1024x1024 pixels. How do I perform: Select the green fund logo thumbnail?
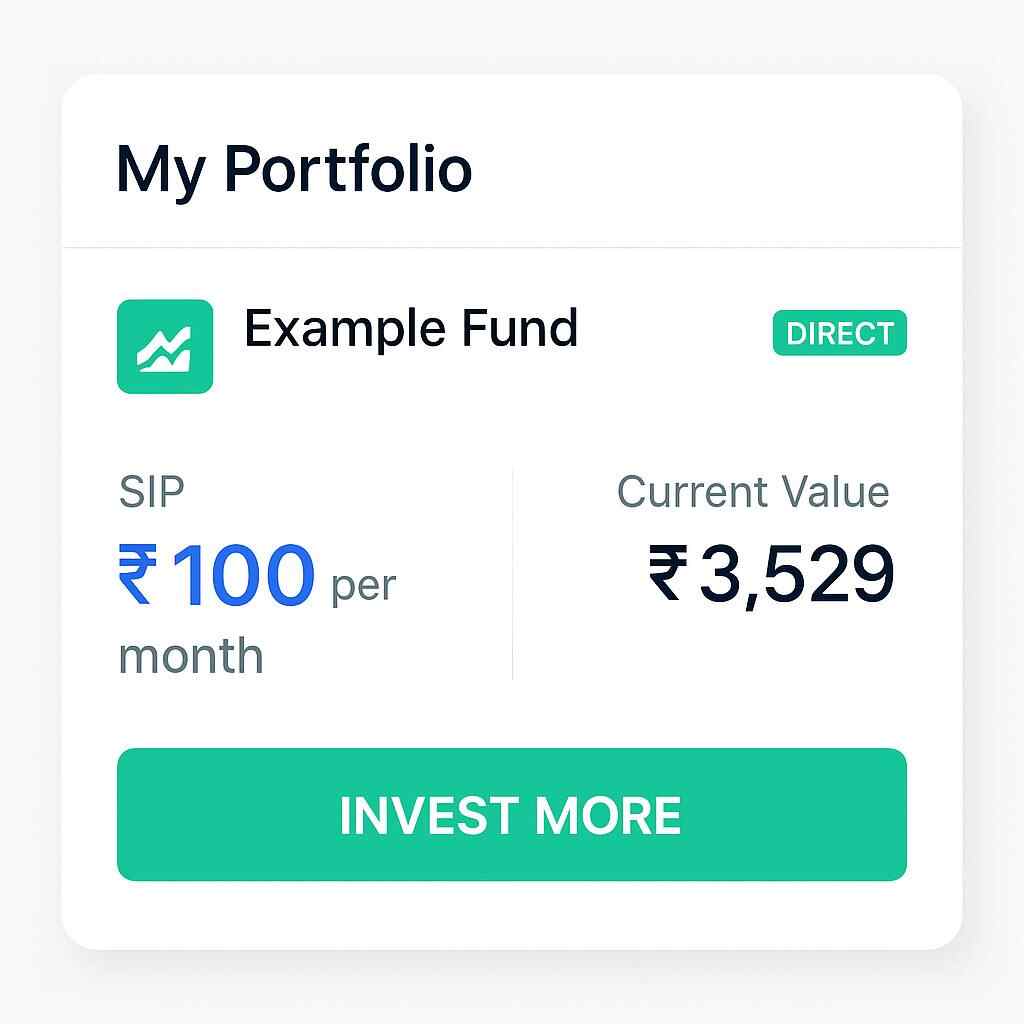click(166, 346)
